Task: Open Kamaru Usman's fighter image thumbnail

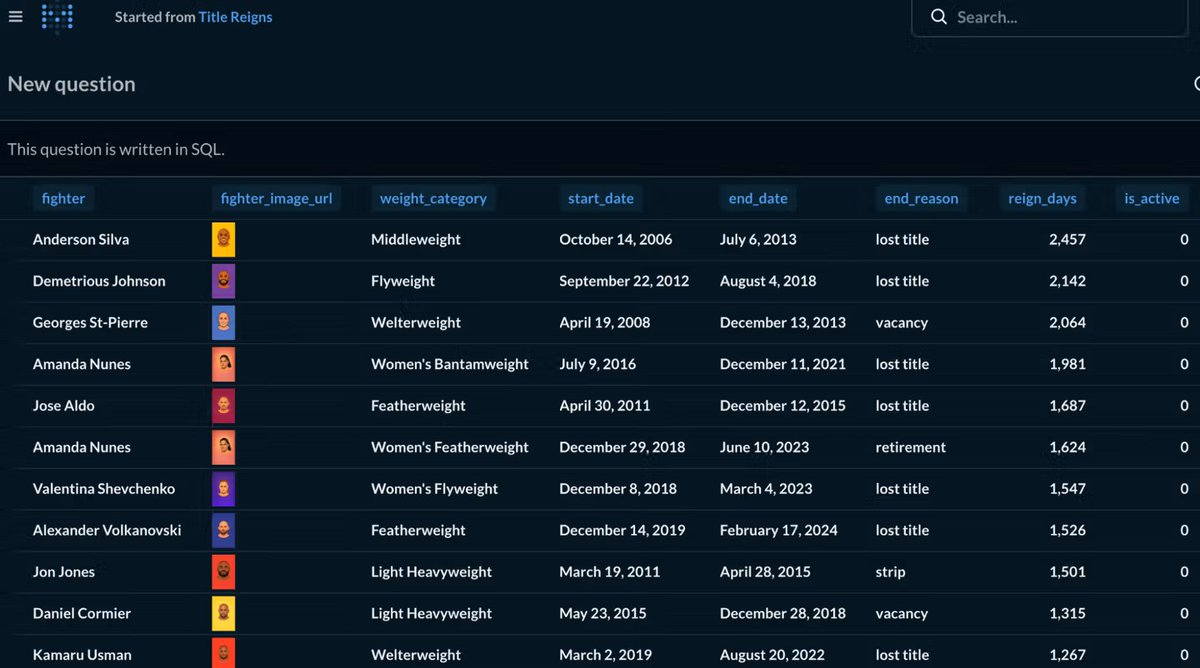Action: pyautogui.click(x=224, y=654)
